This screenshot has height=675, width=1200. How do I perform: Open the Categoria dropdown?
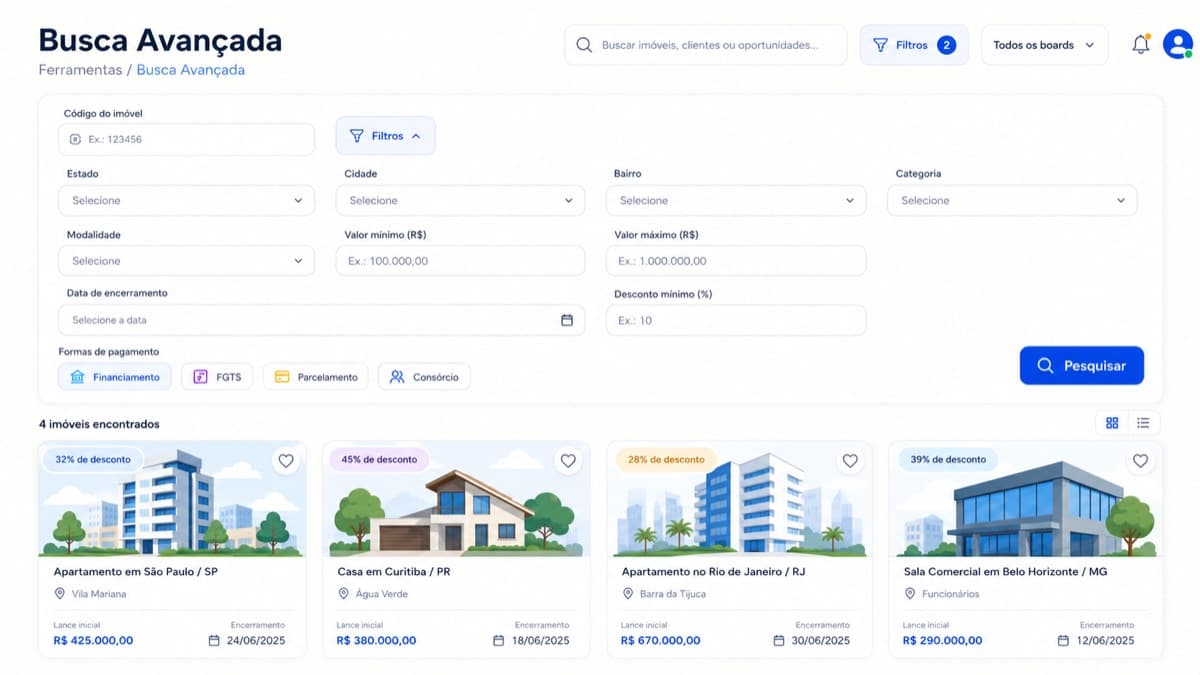pyautogui.click(x=1012, y=200)
